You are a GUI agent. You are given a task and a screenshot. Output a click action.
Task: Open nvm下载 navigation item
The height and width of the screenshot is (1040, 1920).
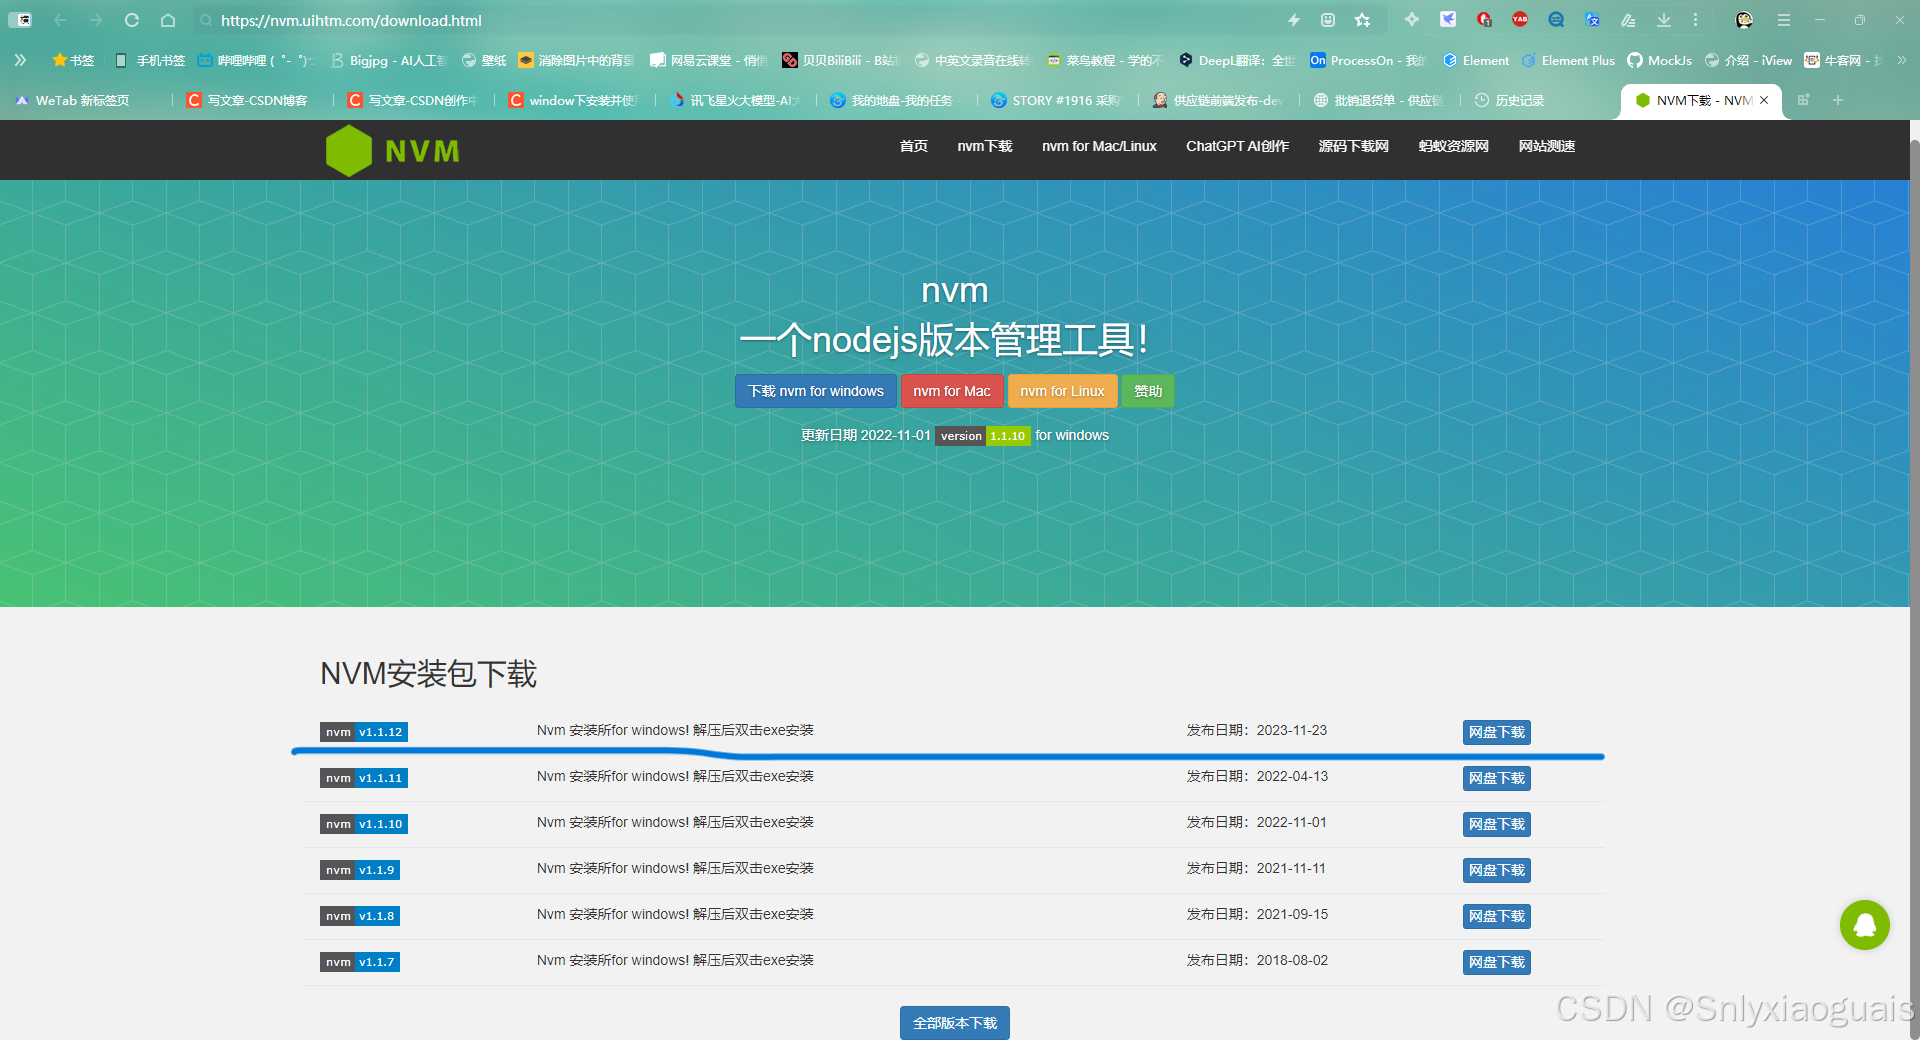(984, 146)
